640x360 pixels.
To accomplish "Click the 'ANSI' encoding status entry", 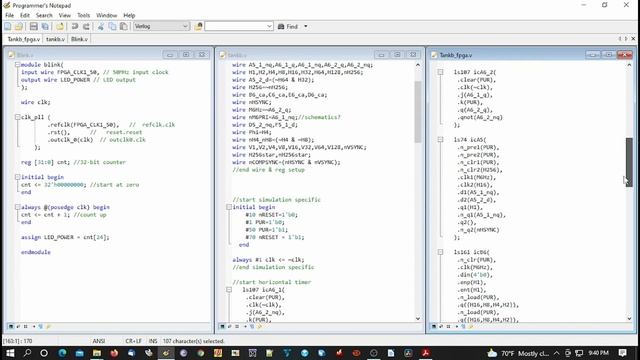I will point(99,341).
